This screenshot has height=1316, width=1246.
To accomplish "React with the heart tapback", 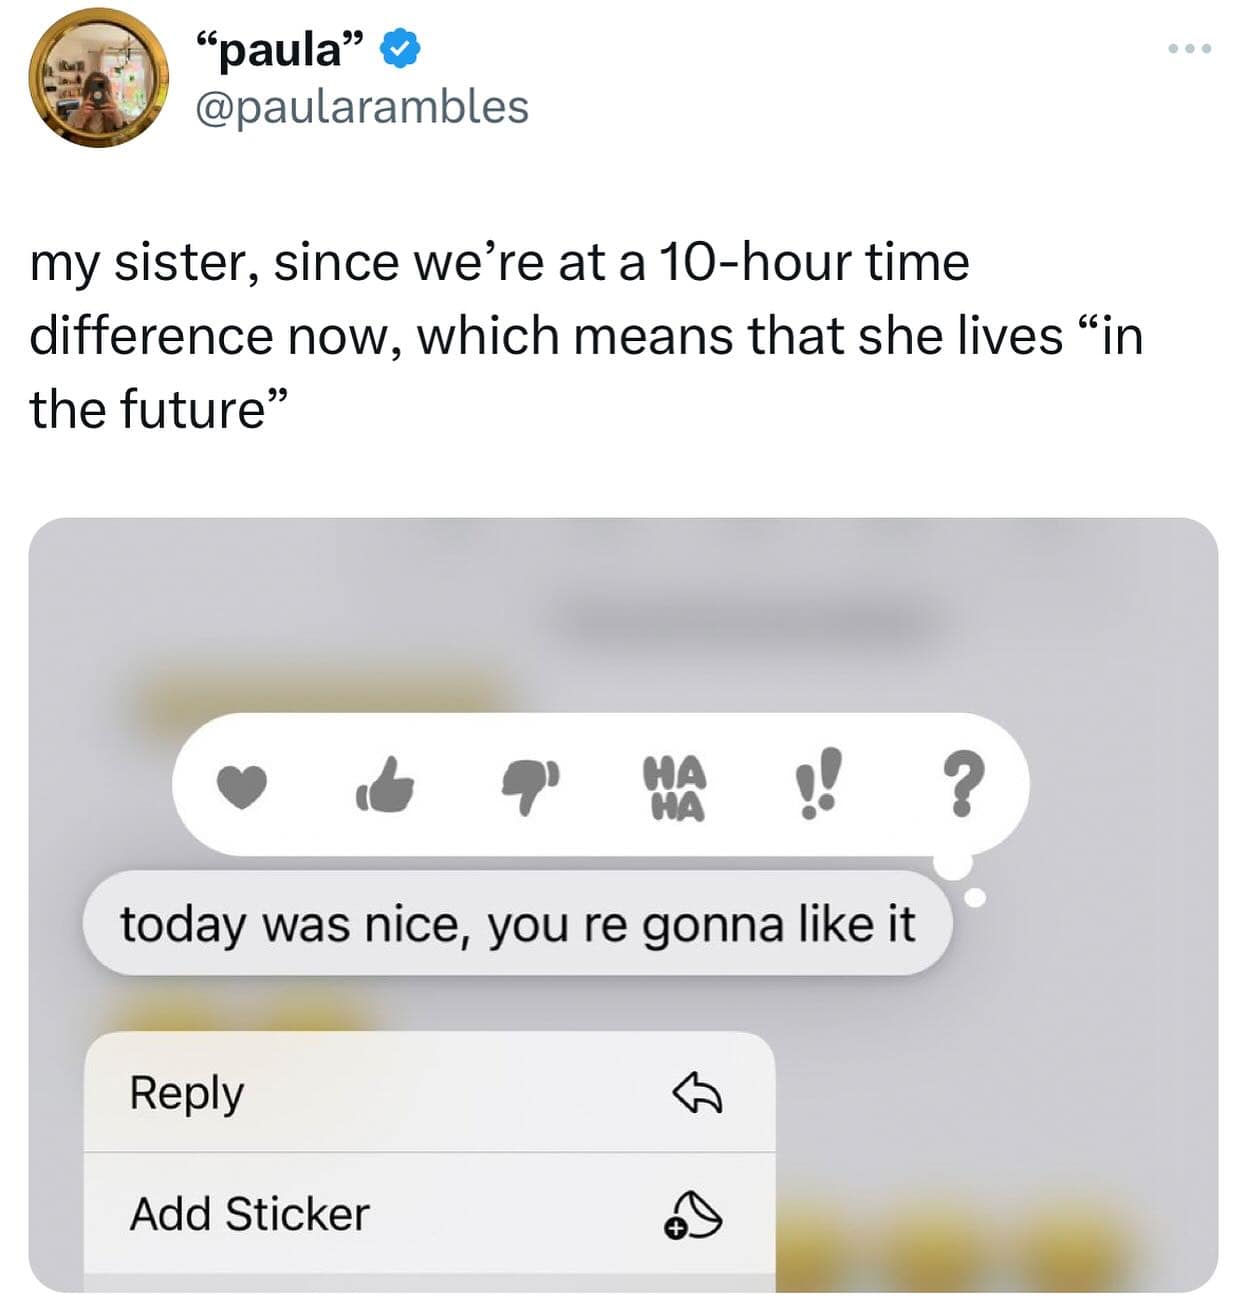I will tap(242, 786).
